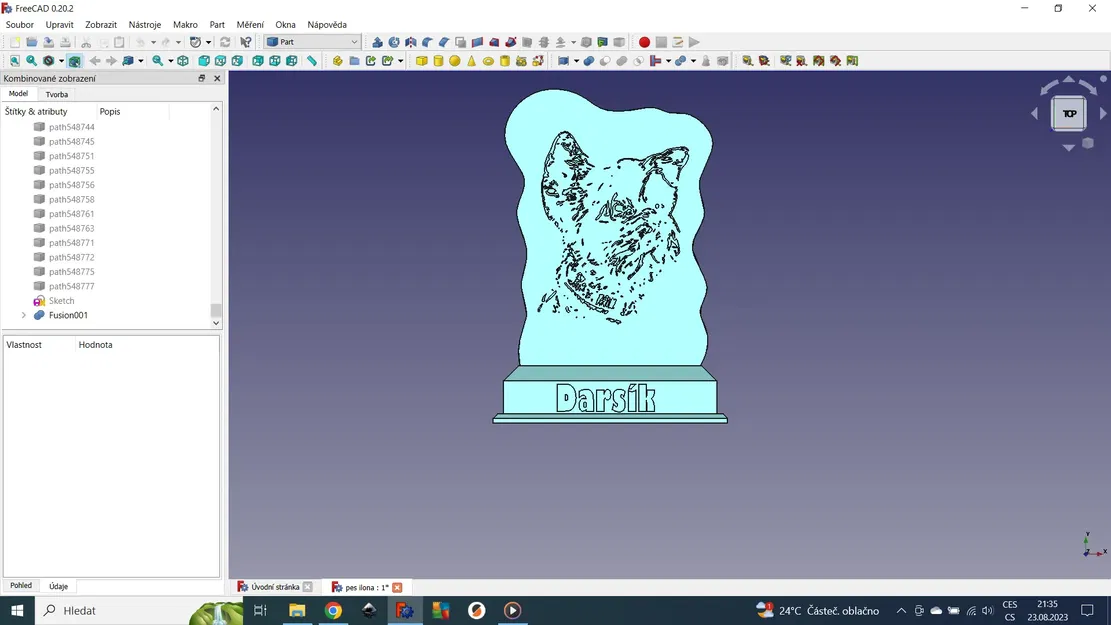Fit selection with the magnifier icon

point(31,61)
